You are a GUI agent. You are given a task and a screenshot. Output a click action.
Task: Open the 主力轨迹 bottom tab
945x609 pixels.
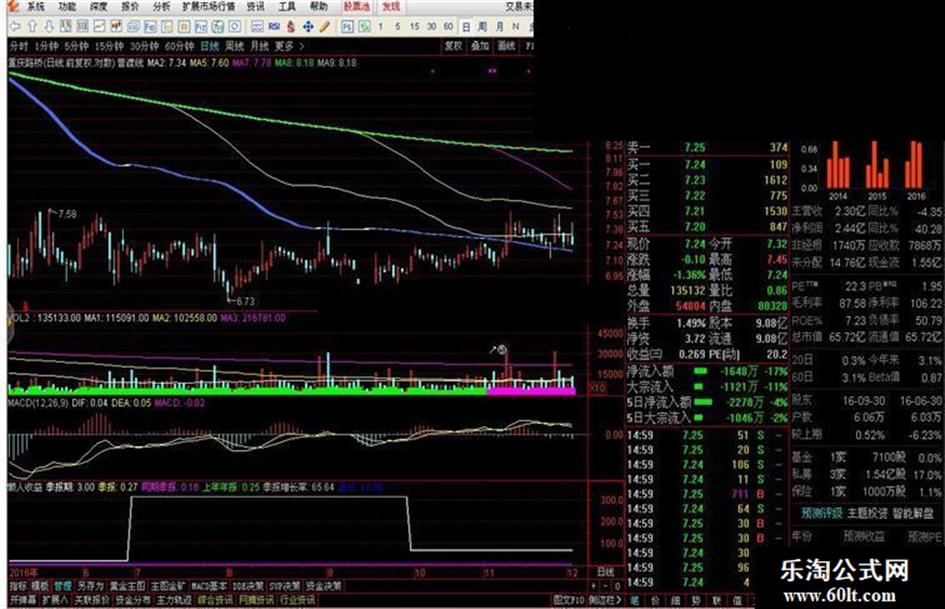click(x=174, y=600)
